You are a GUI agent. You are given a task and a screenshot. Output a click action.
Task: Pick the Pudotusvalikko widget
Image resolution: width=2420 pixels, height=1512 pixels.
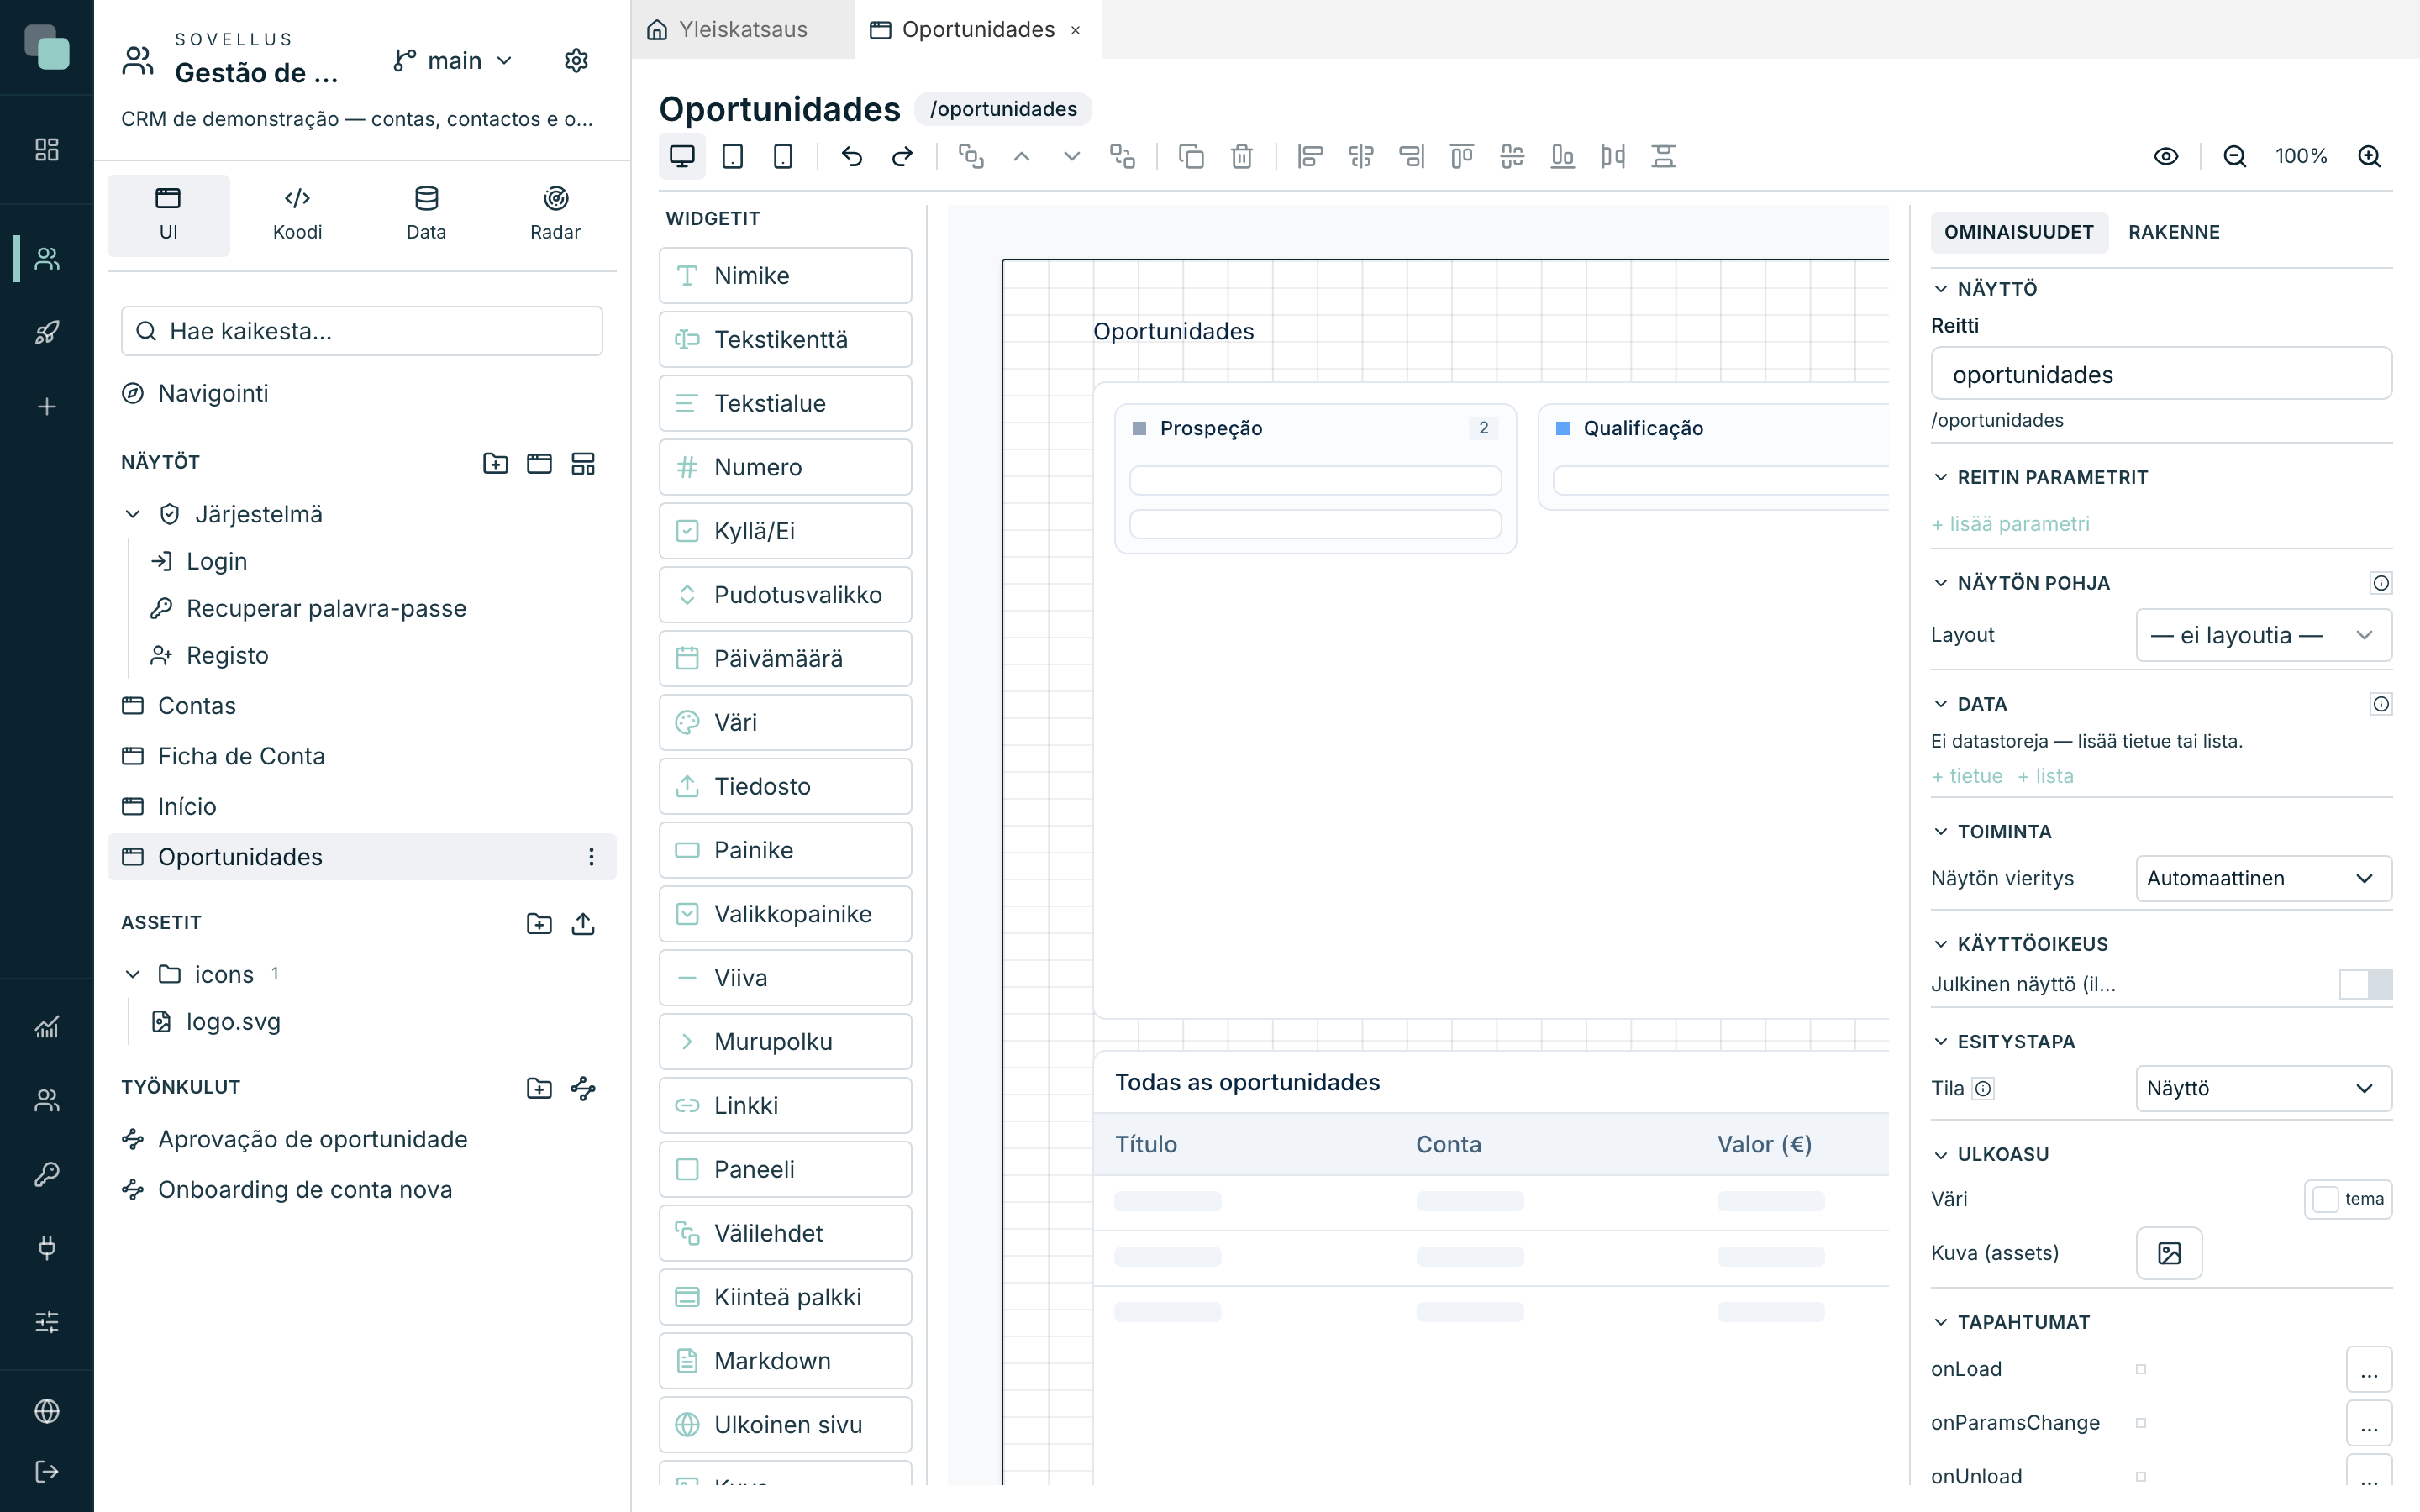point(785,595)
